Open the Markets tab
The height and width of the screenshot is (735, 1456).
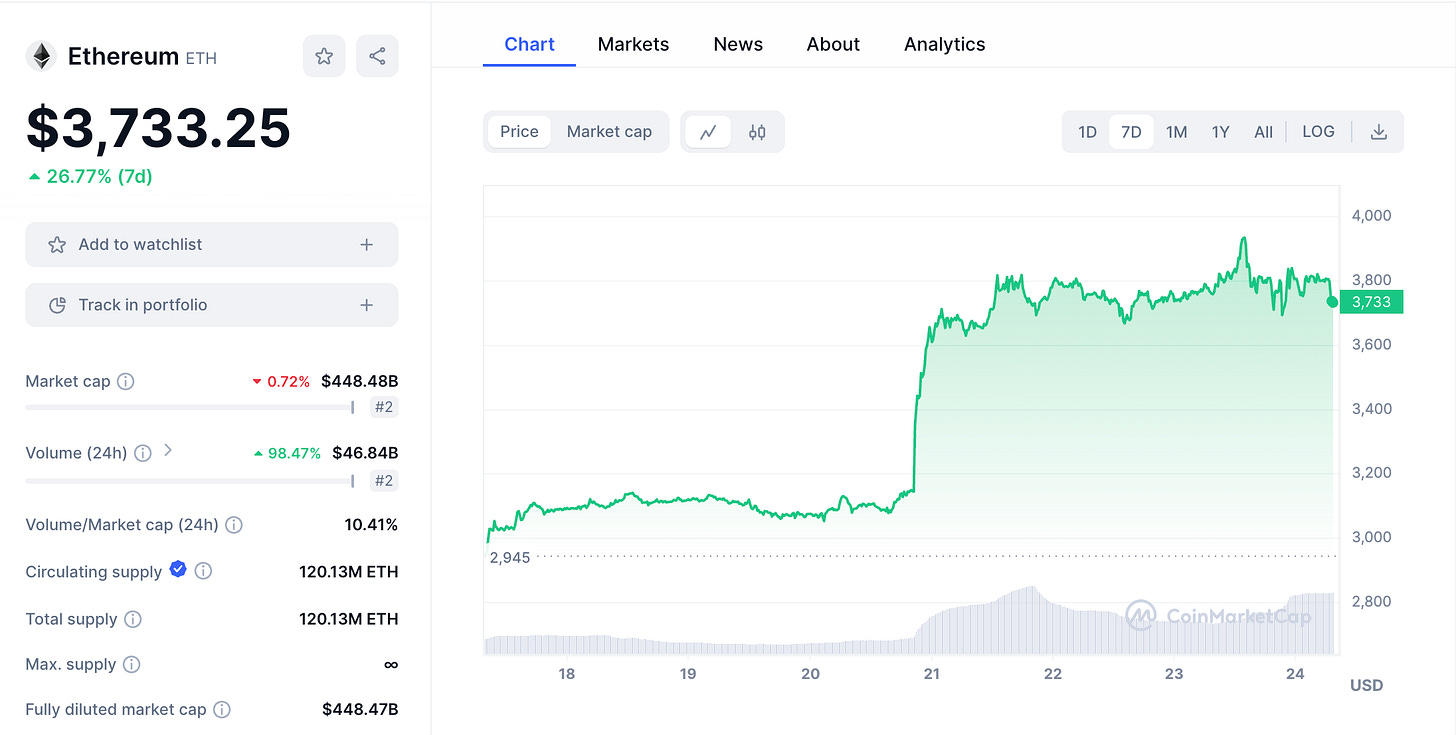point(633,44)
